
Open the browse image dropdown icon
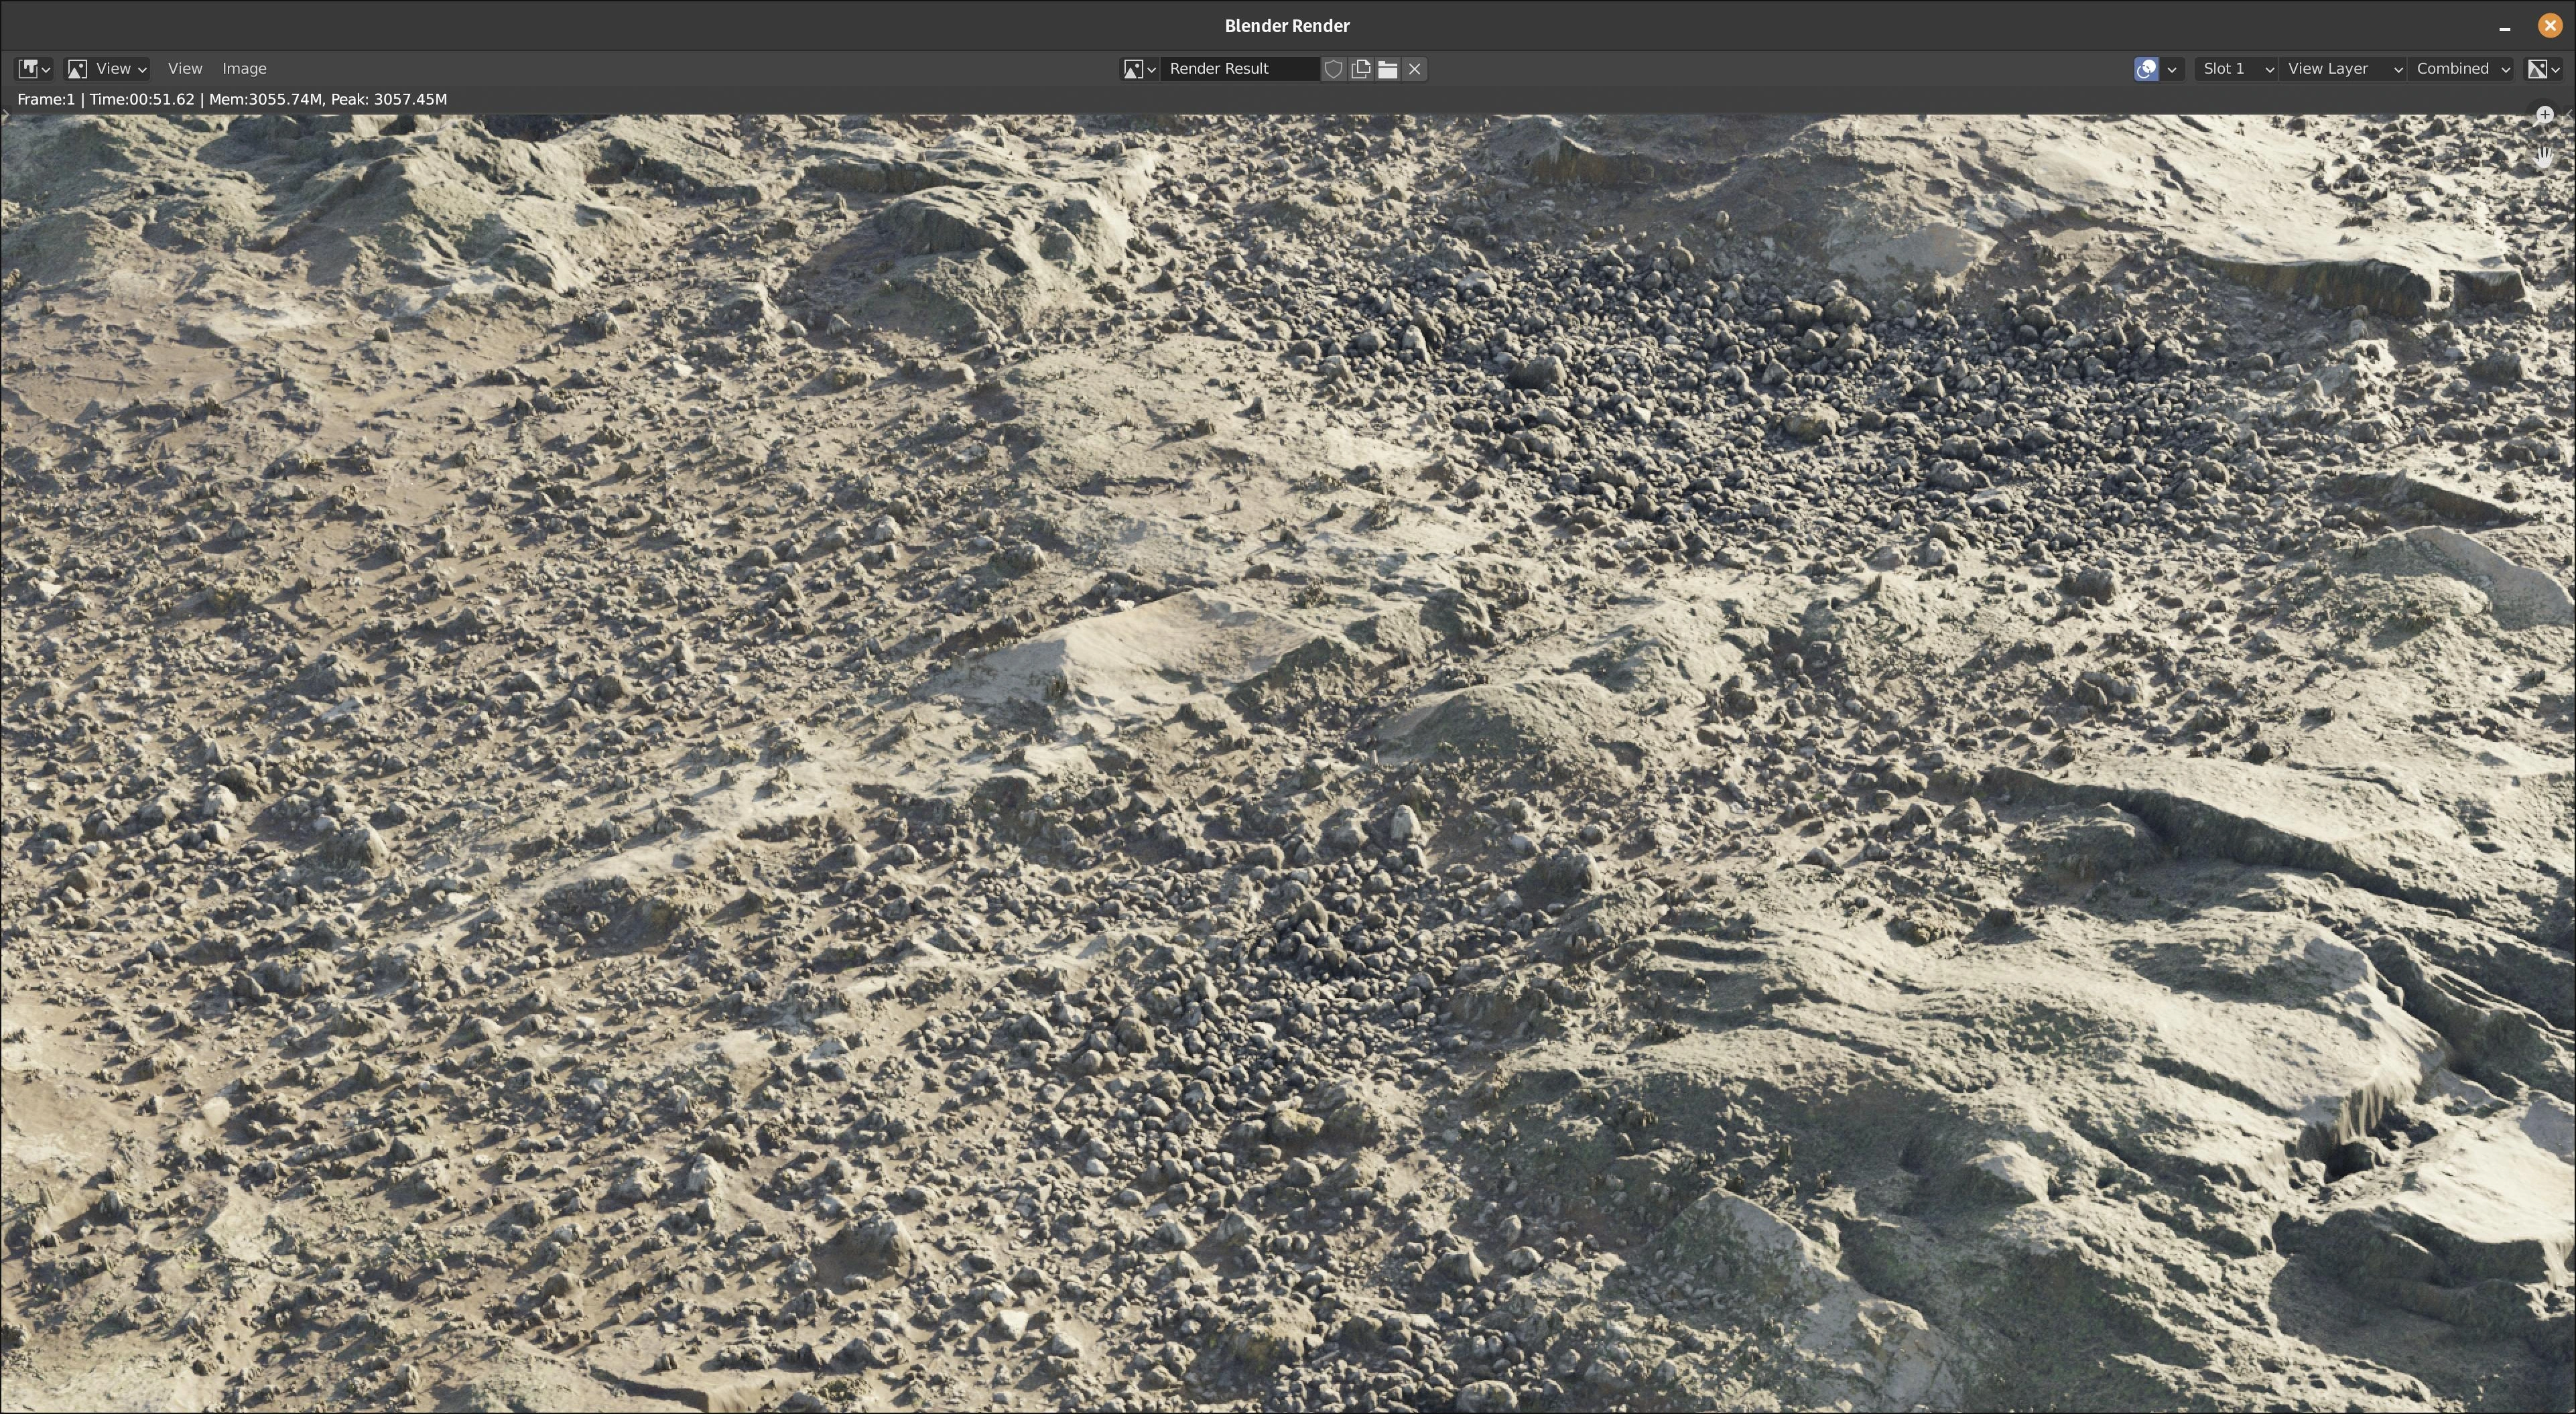click(1139, 69)
